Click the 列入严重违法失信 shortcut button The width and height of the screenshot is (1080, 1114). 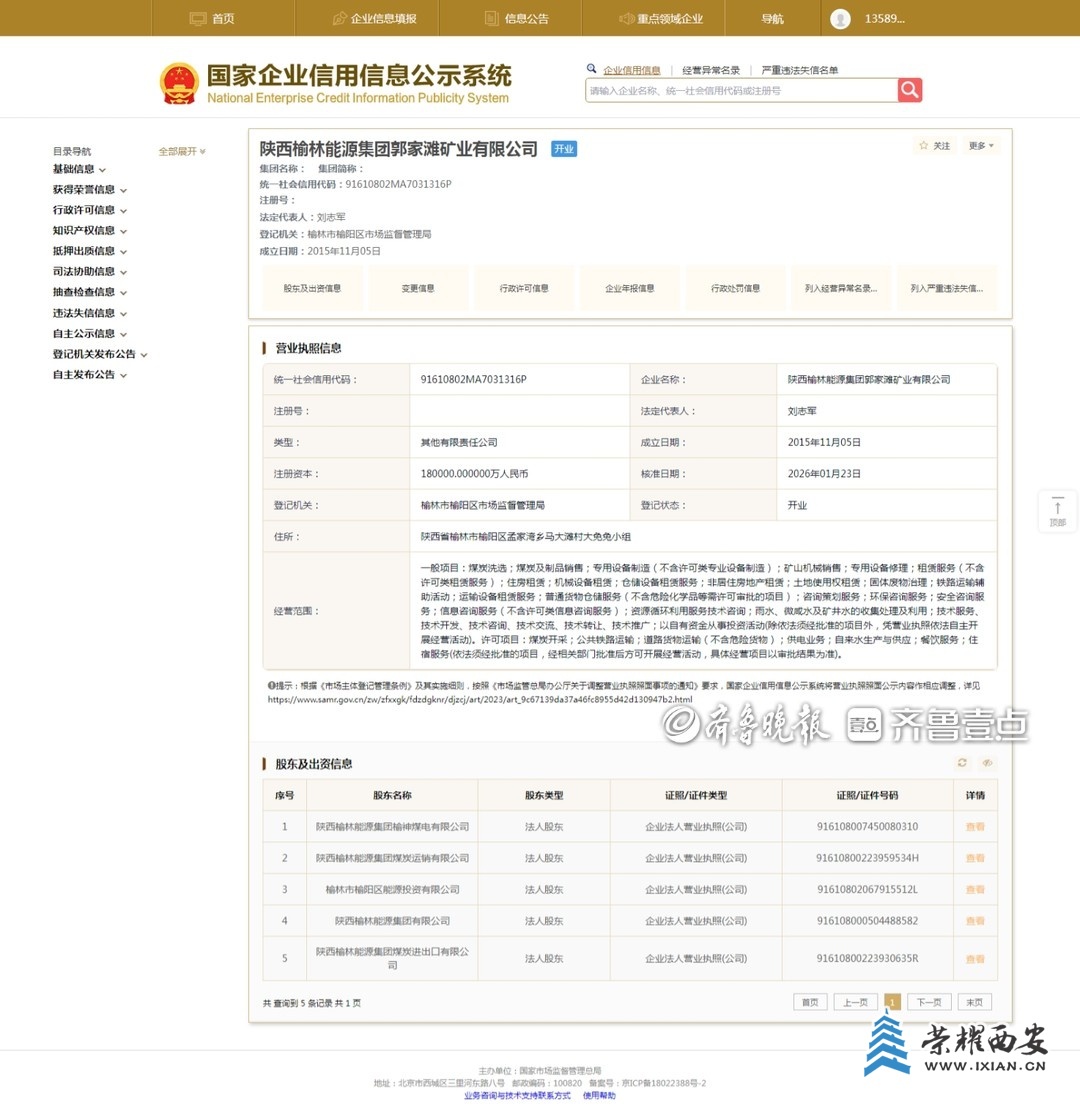coord(946,288)
